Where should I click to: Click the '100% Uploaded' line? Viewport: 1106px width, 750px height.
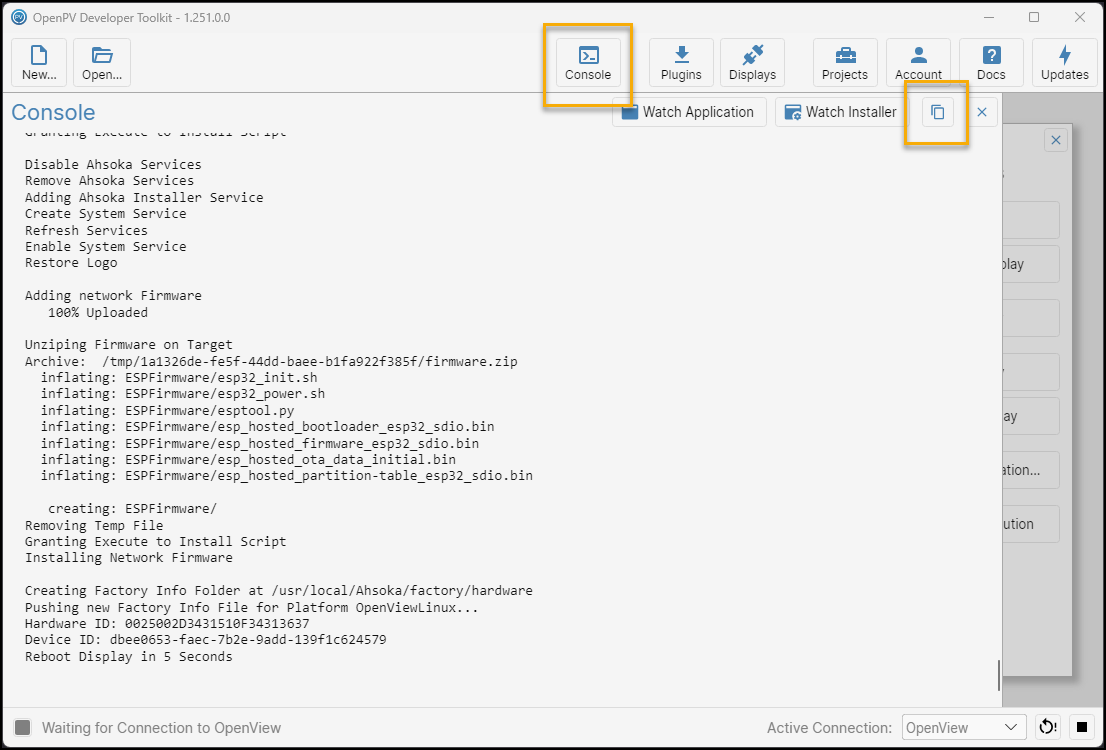click(x=98, y=313)
